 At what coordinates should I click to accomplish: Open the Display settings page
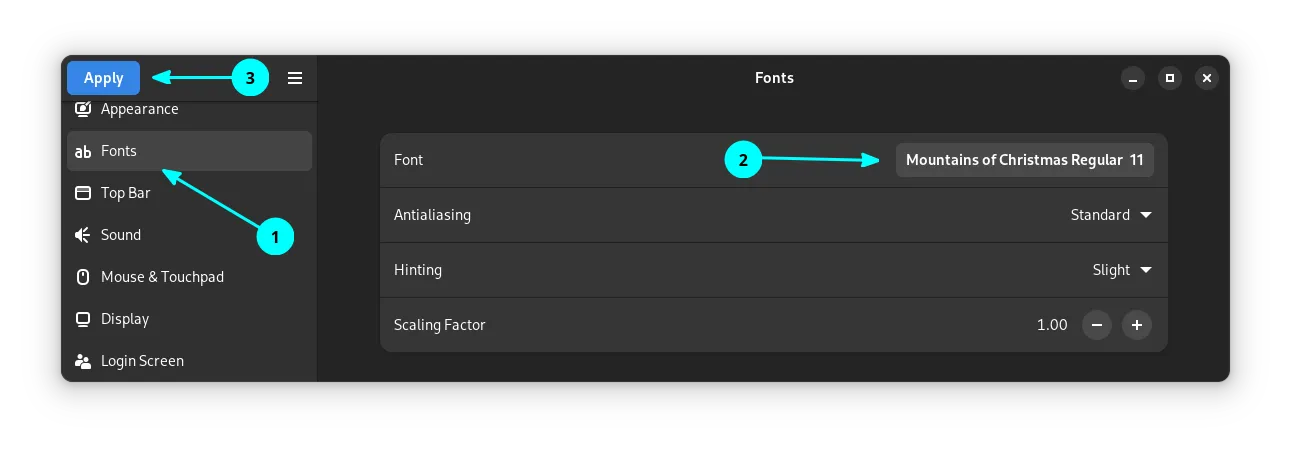pyautogui.click(x=125, y=319)
